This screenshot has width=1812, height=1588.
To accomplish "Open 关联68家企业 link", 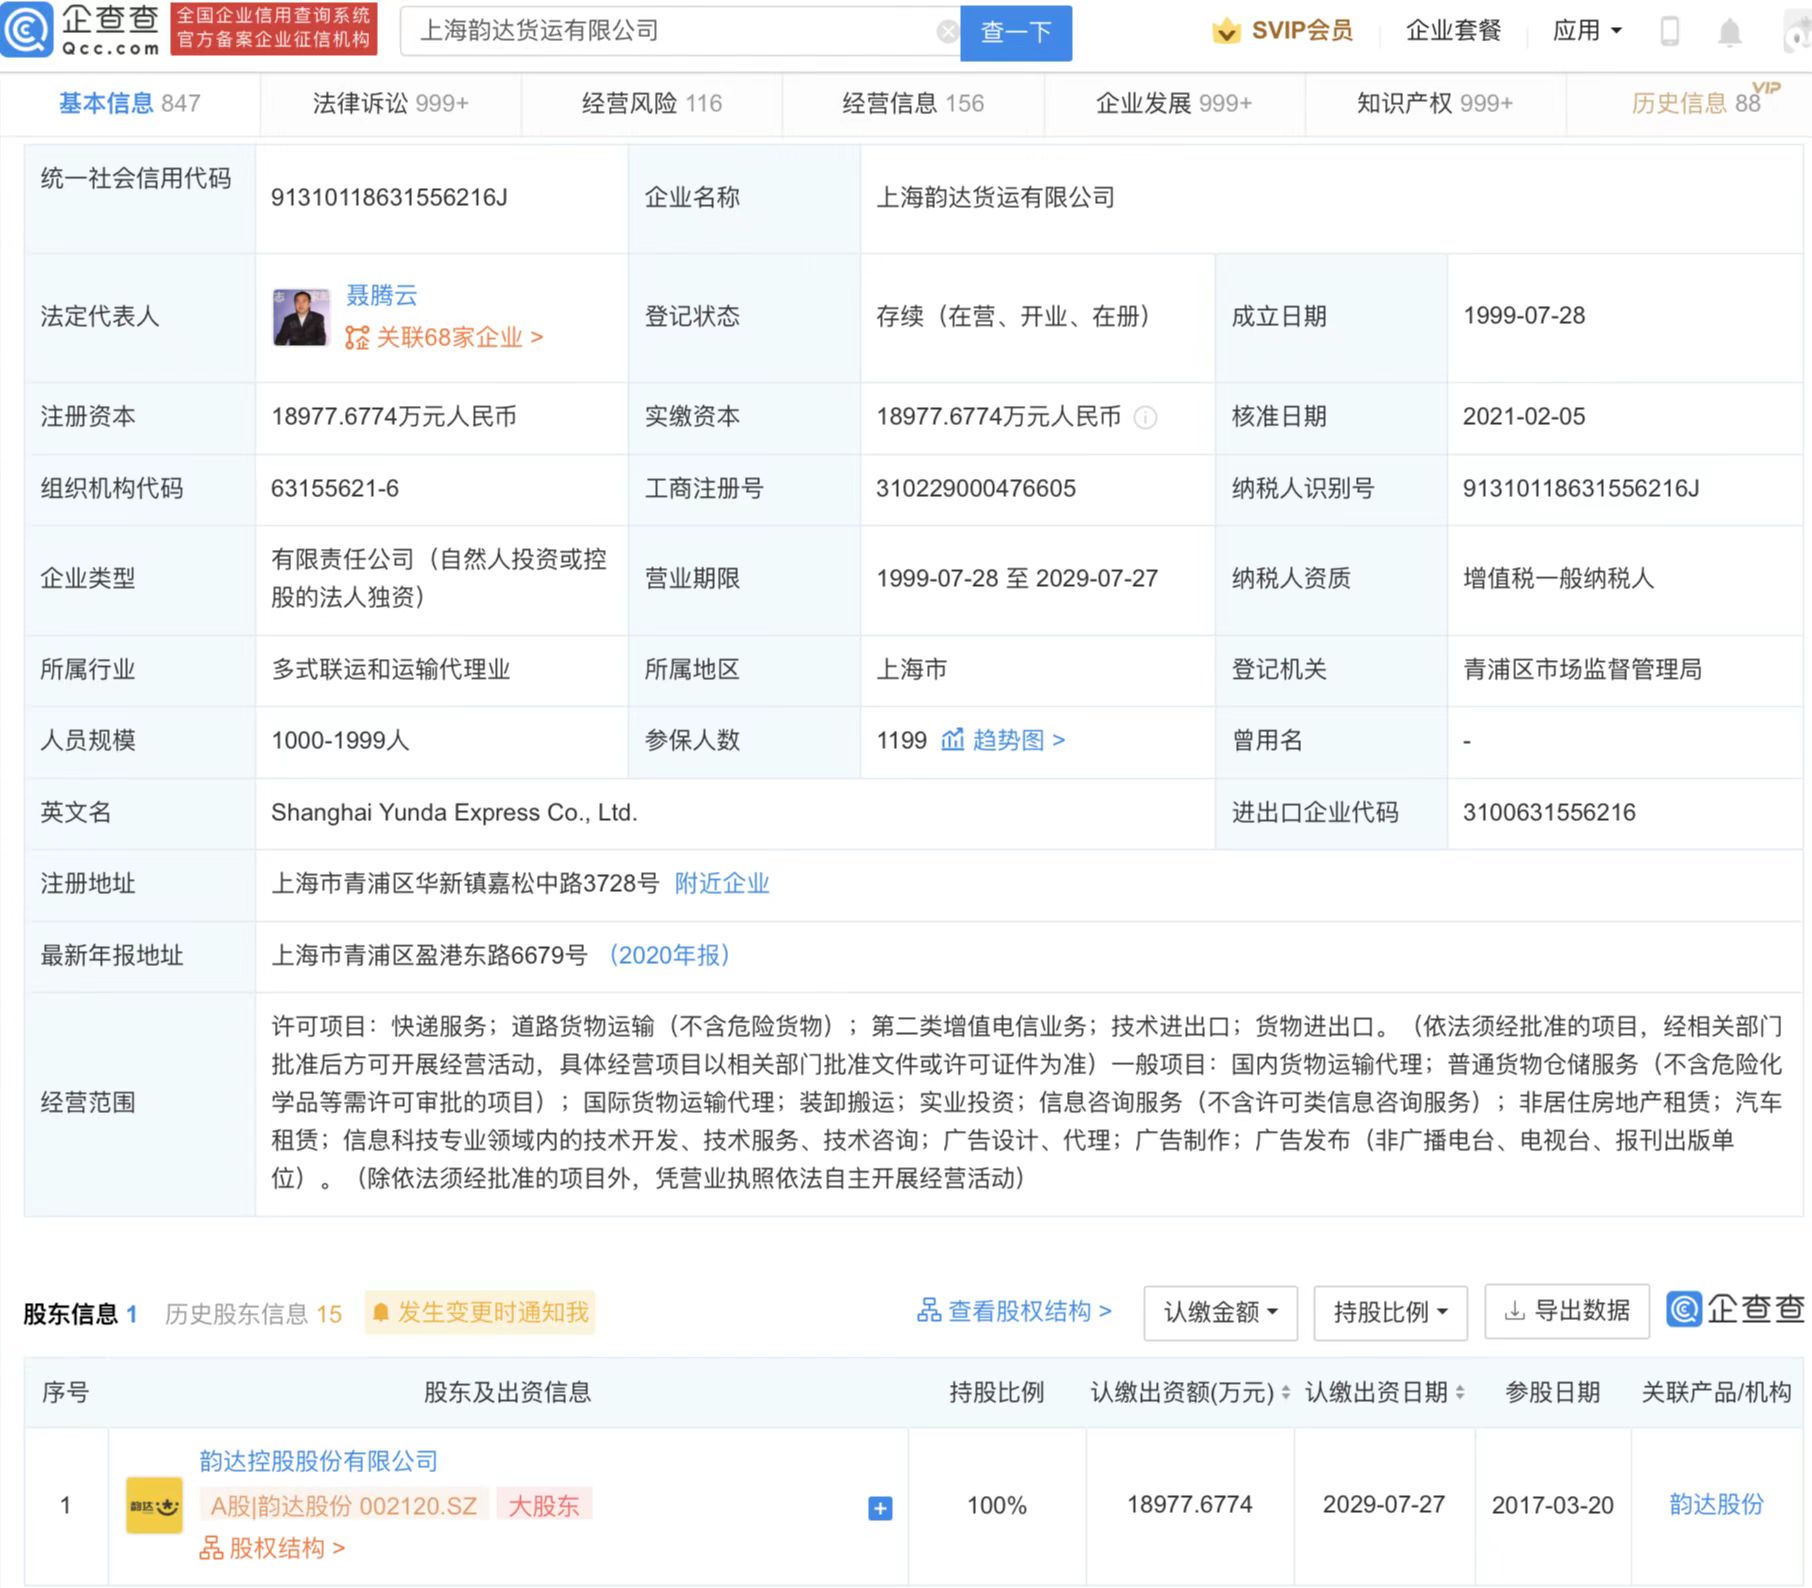I will [x=444, y=337].
